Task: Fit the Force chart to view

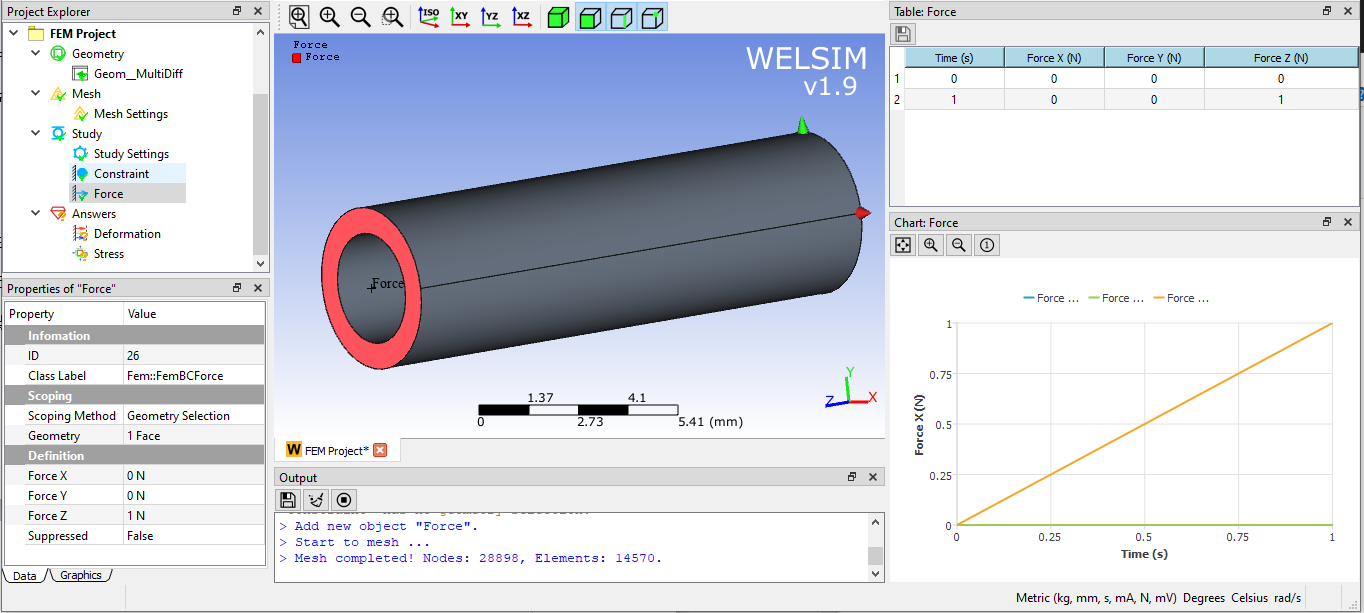Action: click(903, 245)
